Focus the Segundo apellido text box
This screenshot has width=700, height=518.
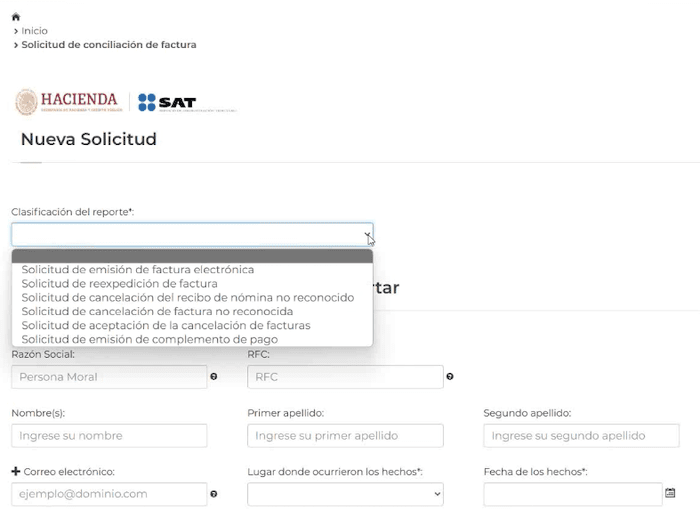pyautogui.click(x=581, y=436)
